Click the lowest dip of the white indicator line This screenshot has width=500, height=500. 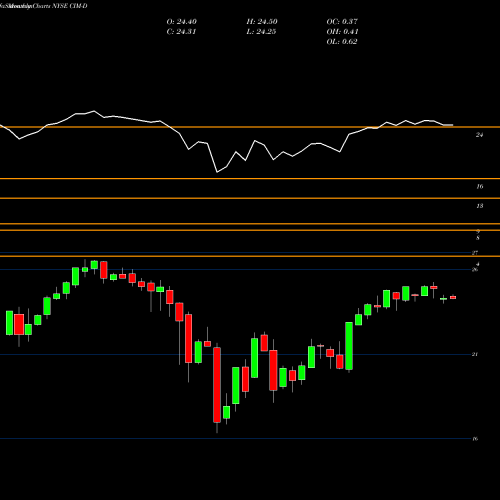coord(217,172)
